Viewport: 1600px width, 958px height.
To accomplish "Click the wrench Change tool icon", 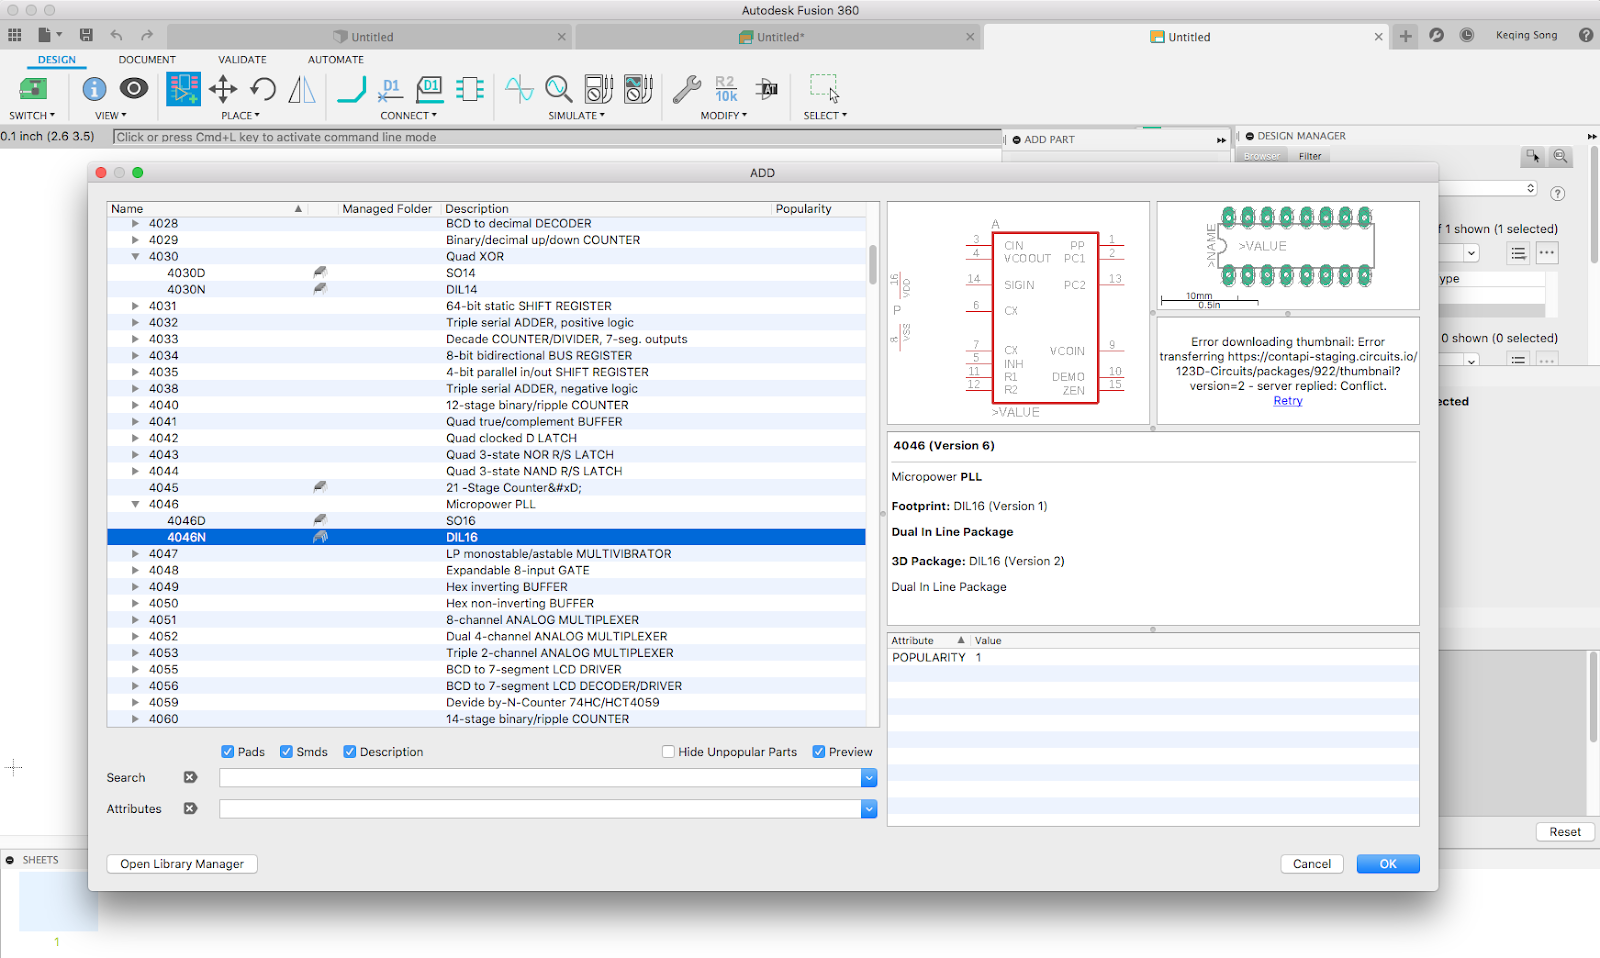I will 686,89.
